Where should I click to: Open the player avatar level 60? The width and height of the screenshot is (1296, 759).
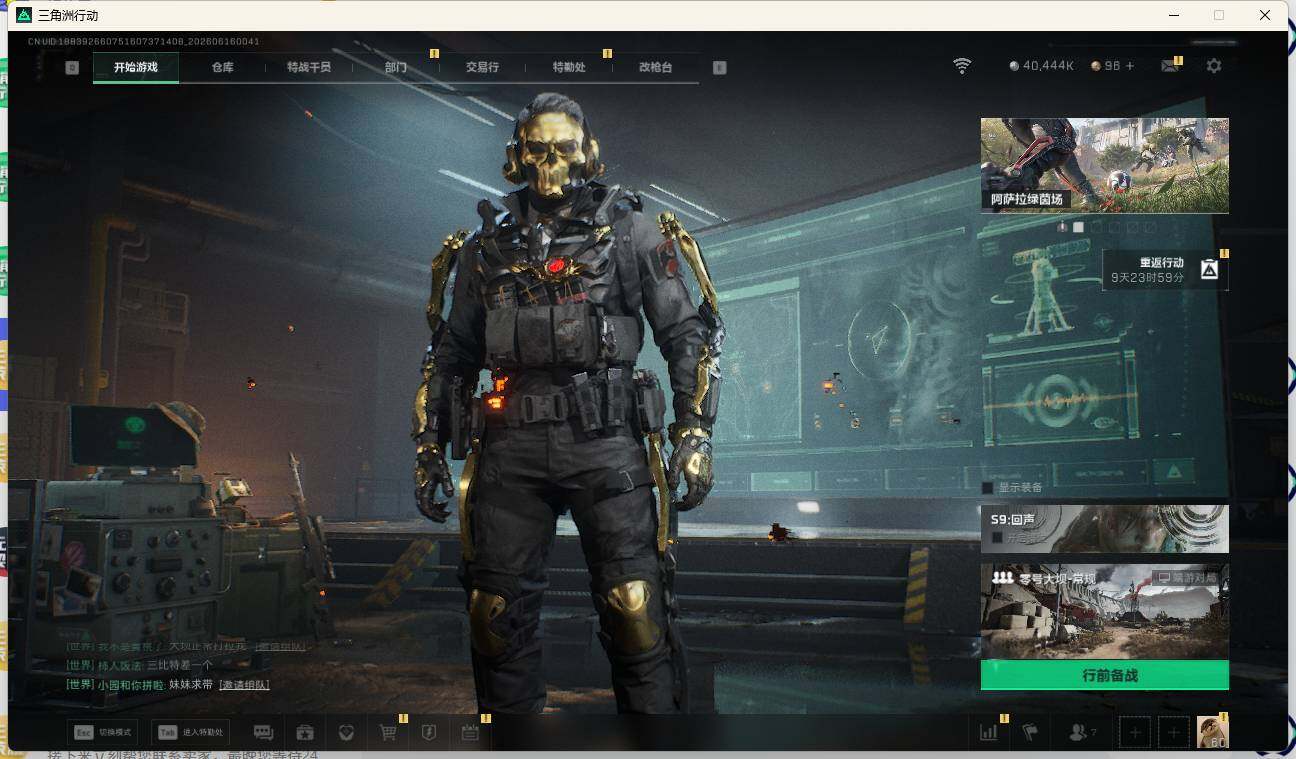coord(1213,732)
